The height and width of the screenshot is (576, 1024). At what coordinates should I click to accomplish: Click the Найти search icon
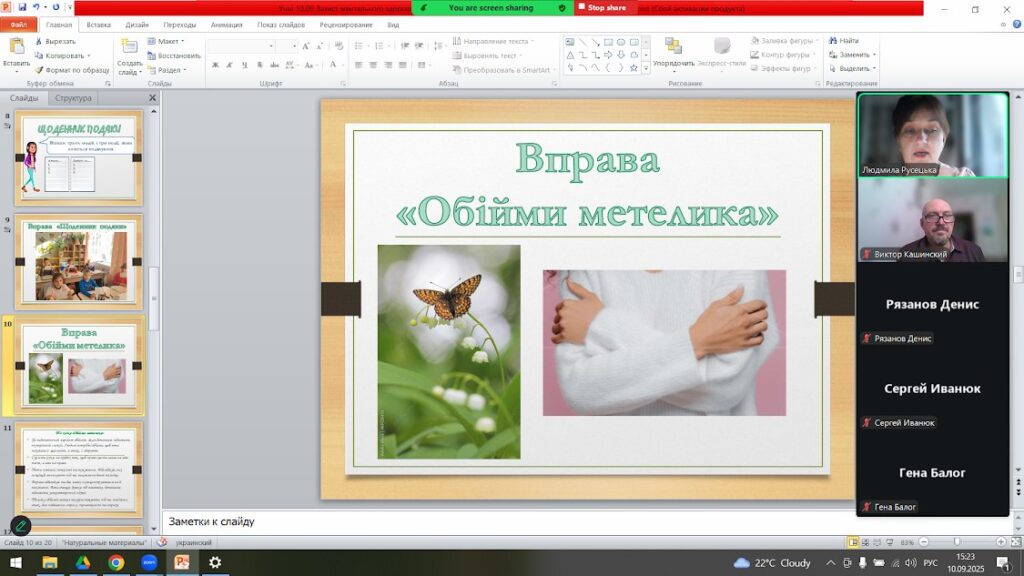pos(833,40)
